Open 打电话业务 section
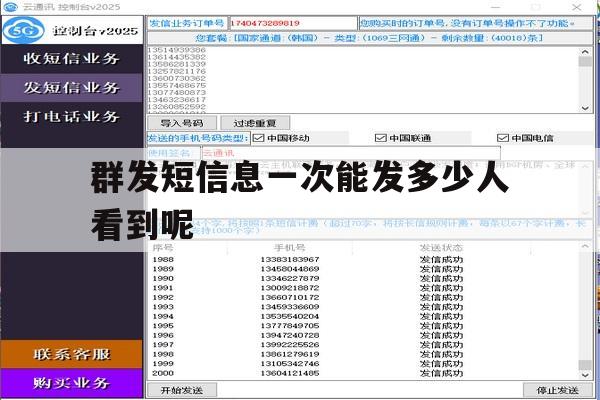Viewport: 600px width, 400px height. tap(72, 116)
